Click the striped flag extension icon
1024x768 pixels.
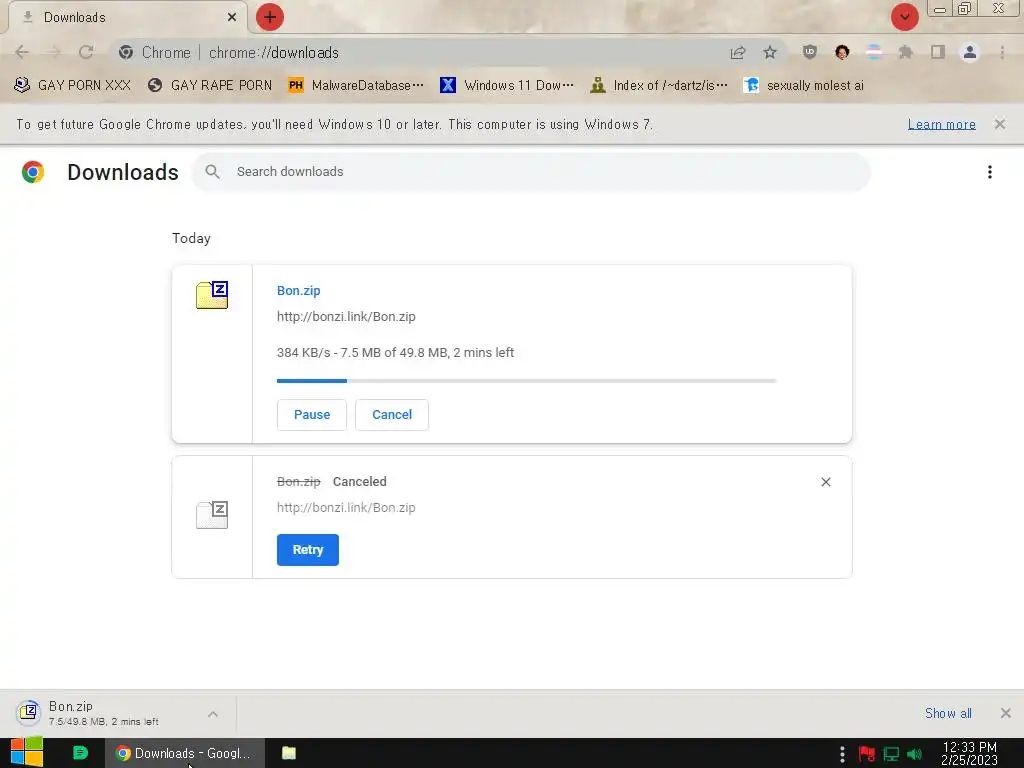pyautogui.click(x=874, y=52)
